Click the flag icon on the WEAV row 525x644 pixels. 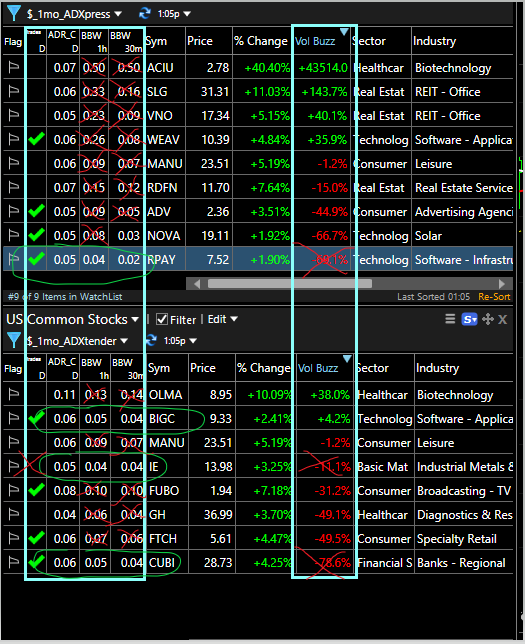tap(14, 139)
